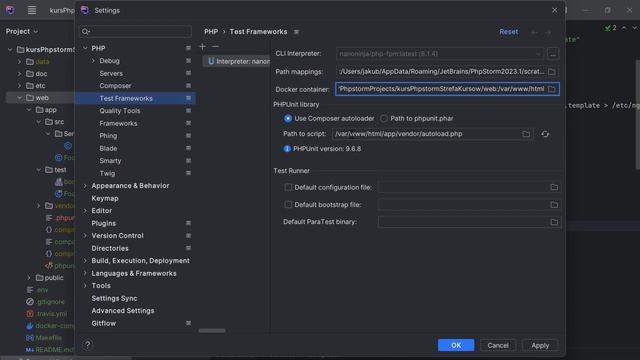Open the Frameworks settings page
This screenshot has height=360, width=640.
118,123
